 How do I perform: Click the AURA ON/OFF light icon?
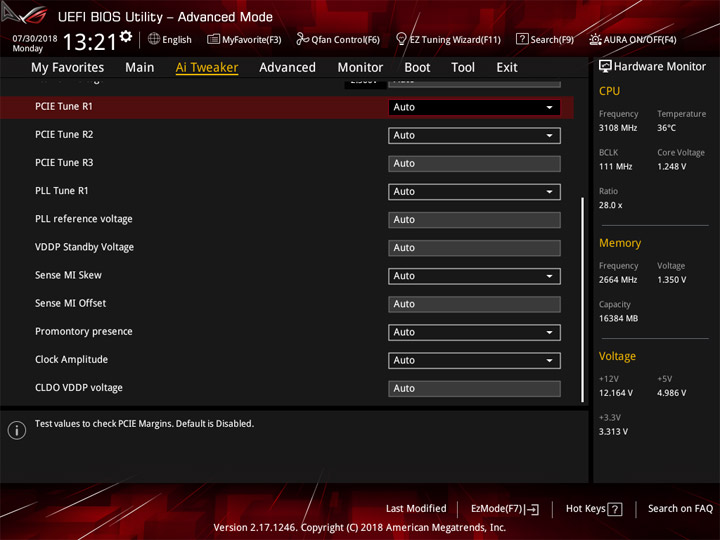click(x=595, y=39)
